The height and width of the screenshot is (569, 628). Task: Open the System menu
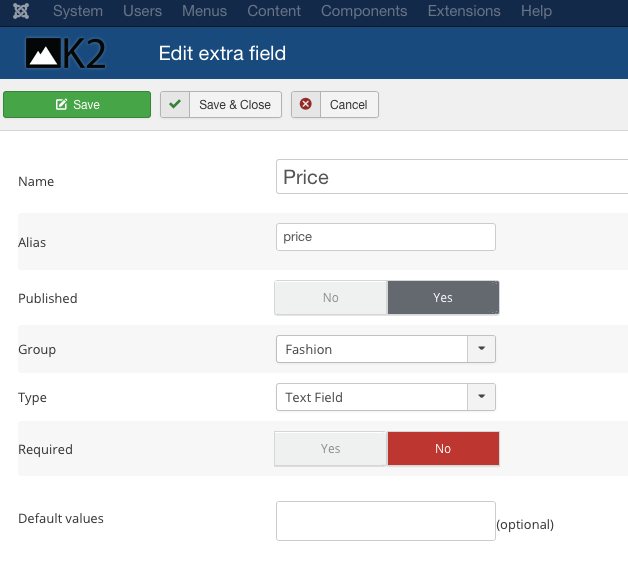[x=77, y=12]
